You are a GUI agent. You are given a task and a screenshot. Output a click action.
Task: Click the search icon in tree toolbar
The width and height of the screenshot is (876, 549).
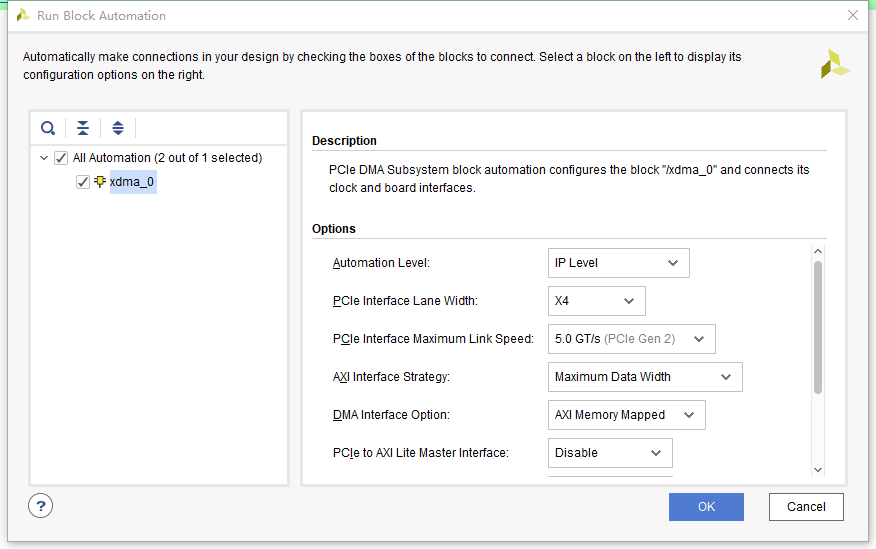pos(48,128)
